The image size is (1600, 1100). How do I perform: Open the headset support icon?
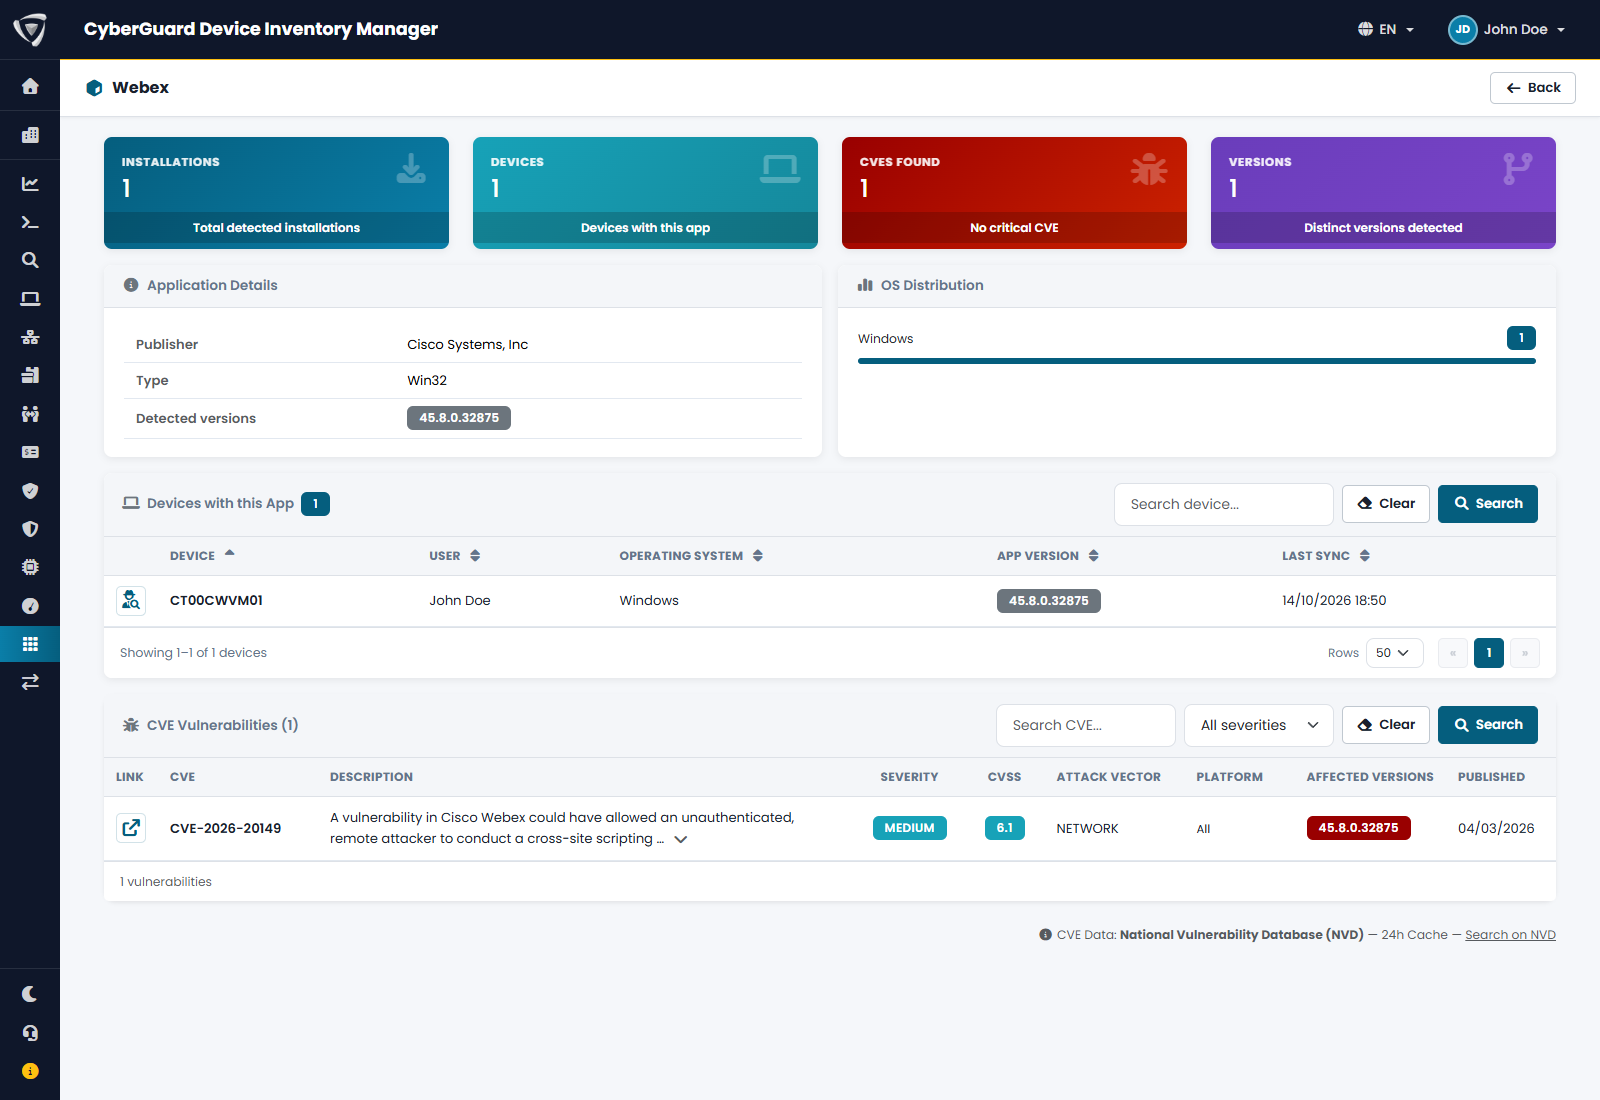coord(30,1033)
